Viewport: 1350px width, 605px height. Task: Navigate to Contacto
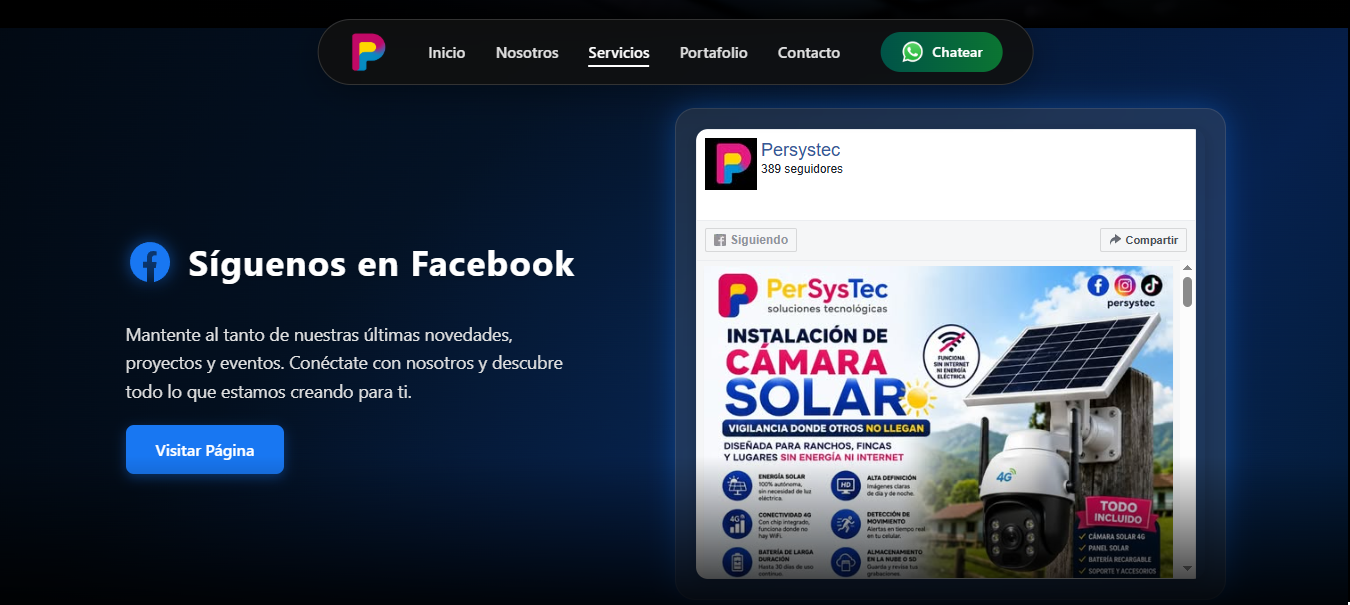pos(809,52)
